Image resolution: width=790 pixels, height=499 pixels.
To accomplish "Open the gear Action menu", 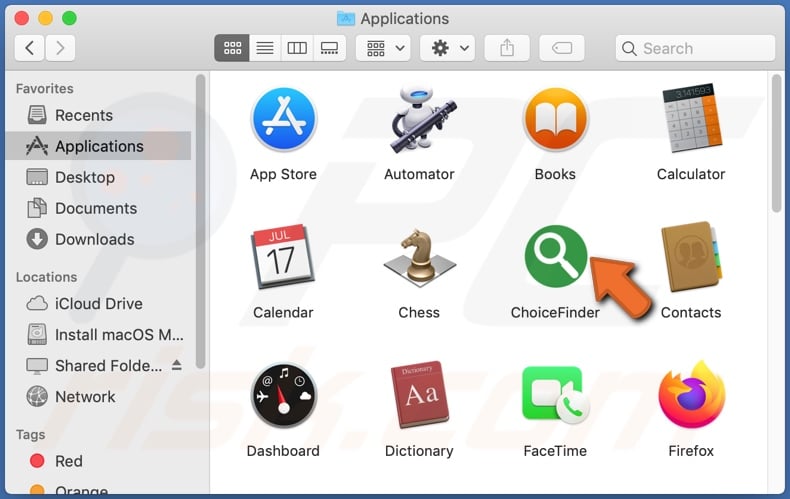I will [447, 48].
